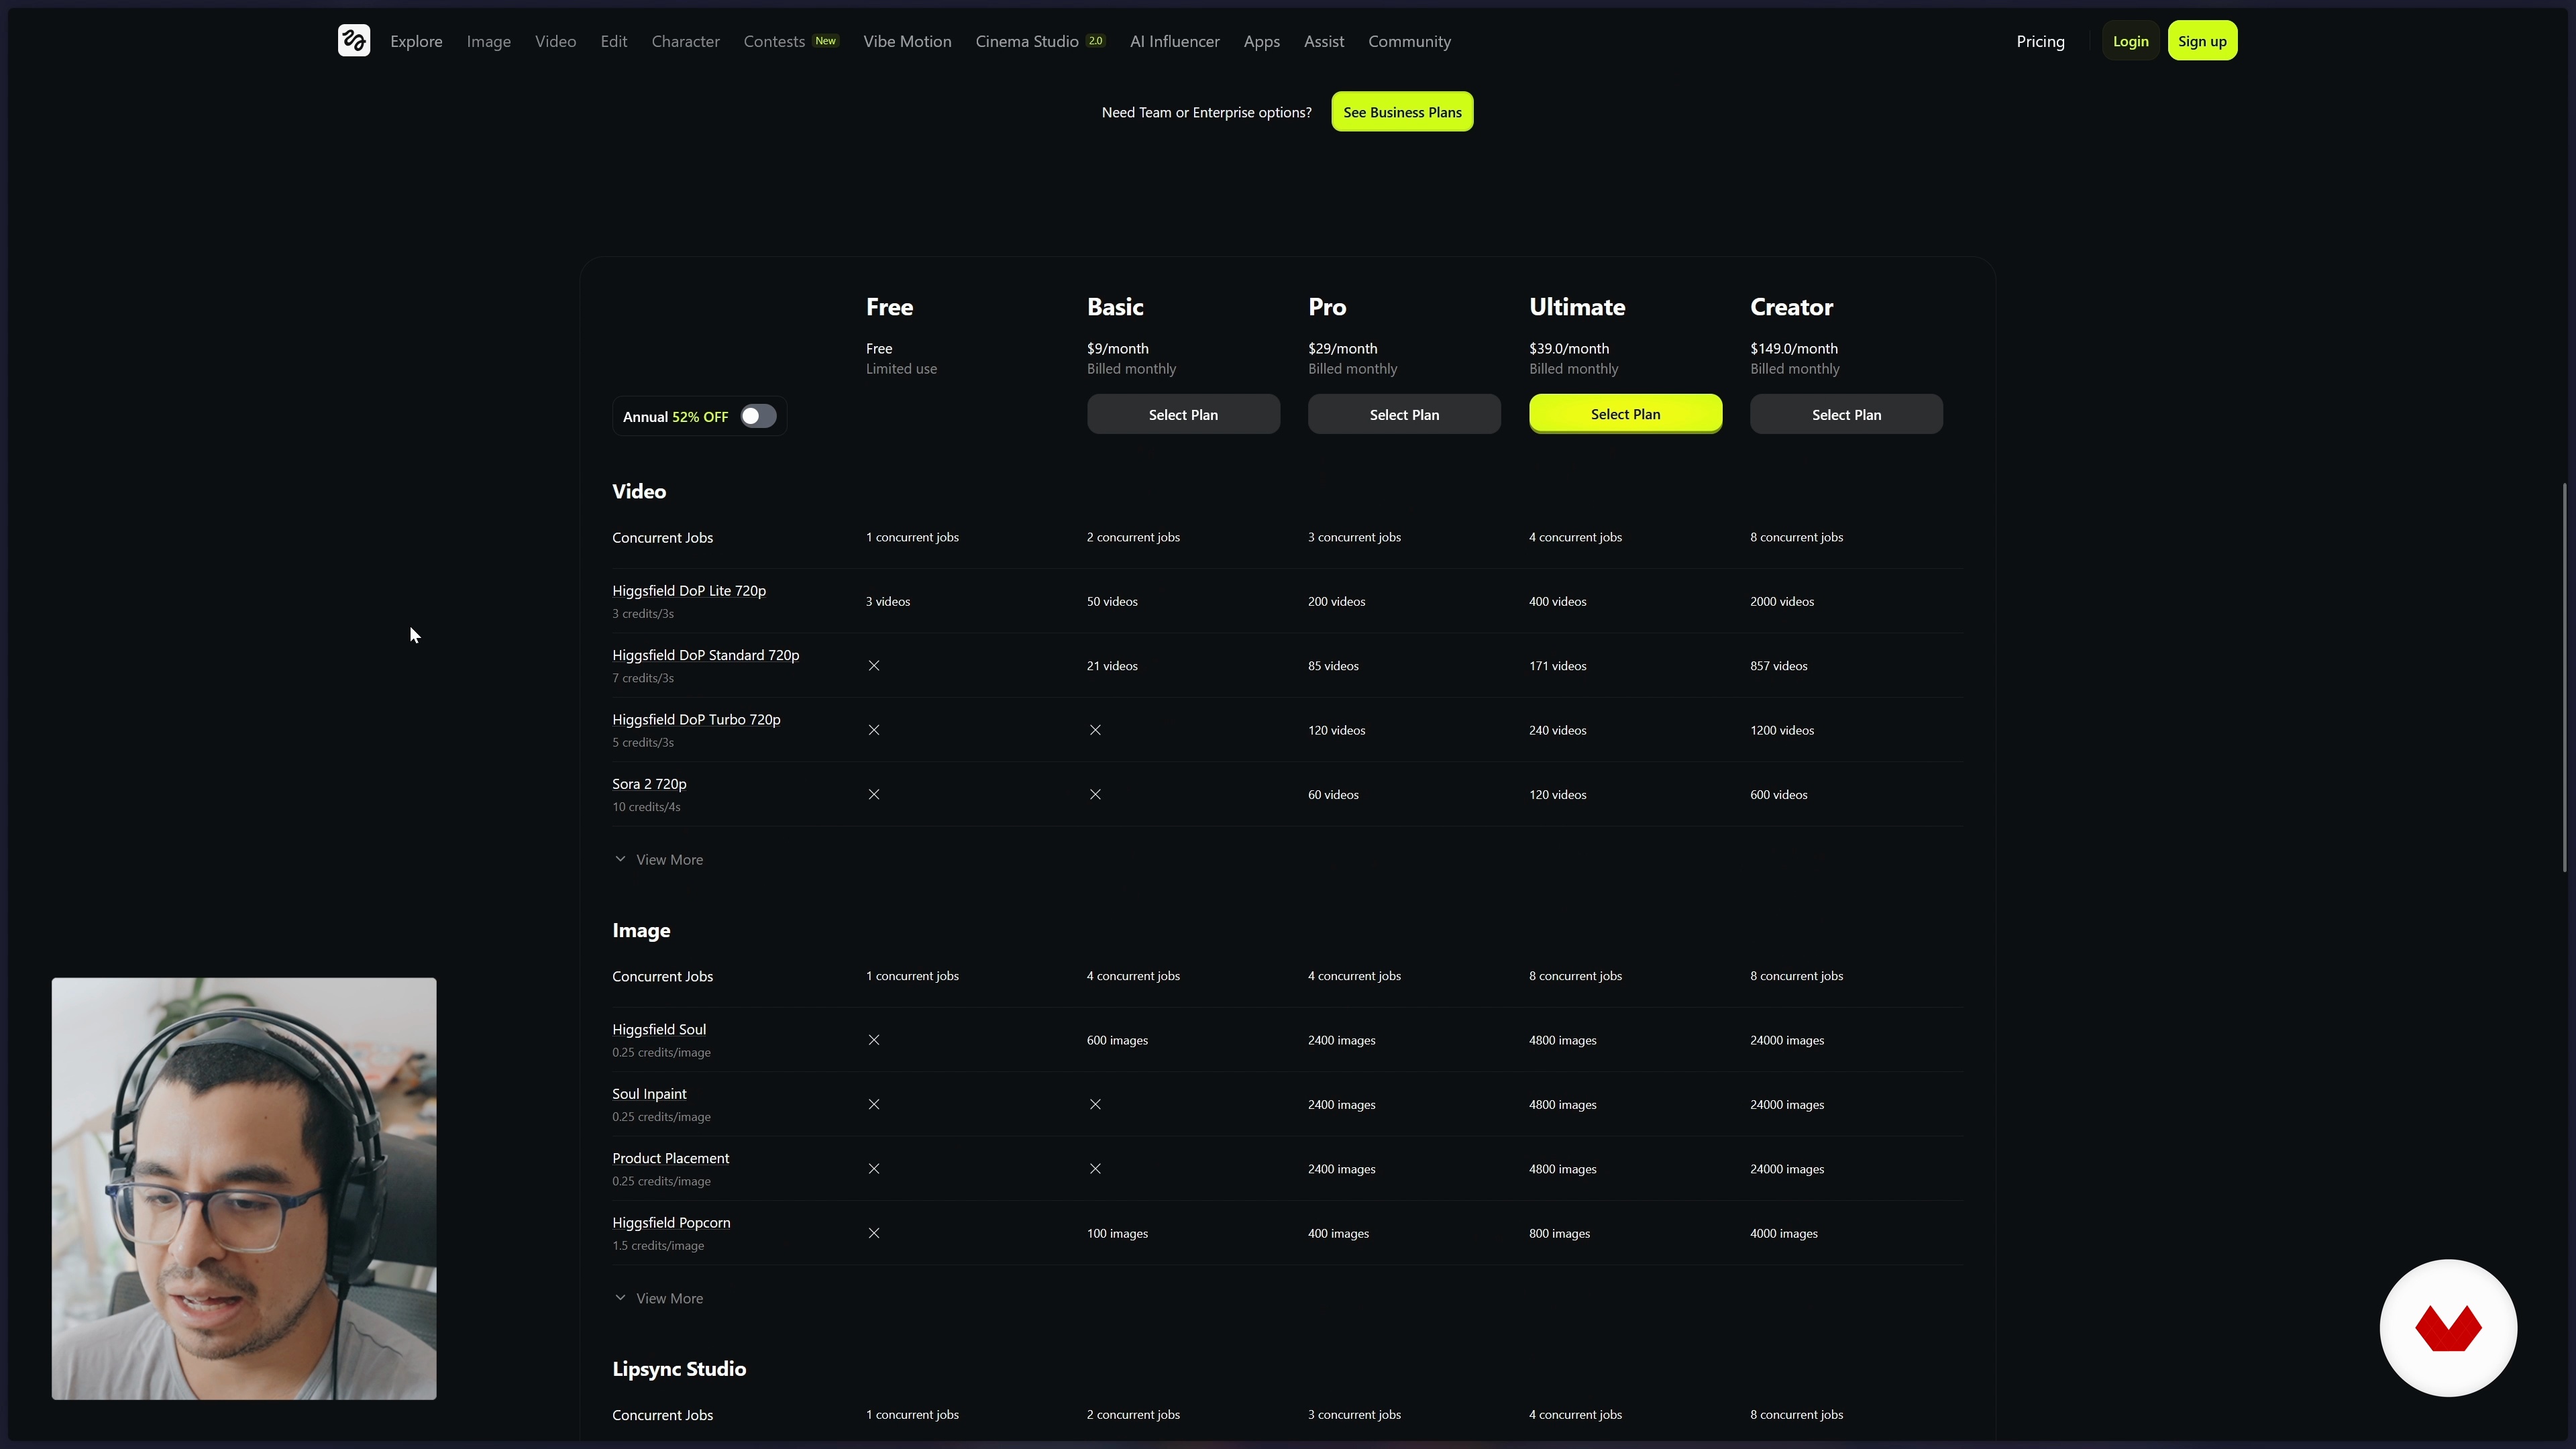Click the Login button

(2131, 41)
